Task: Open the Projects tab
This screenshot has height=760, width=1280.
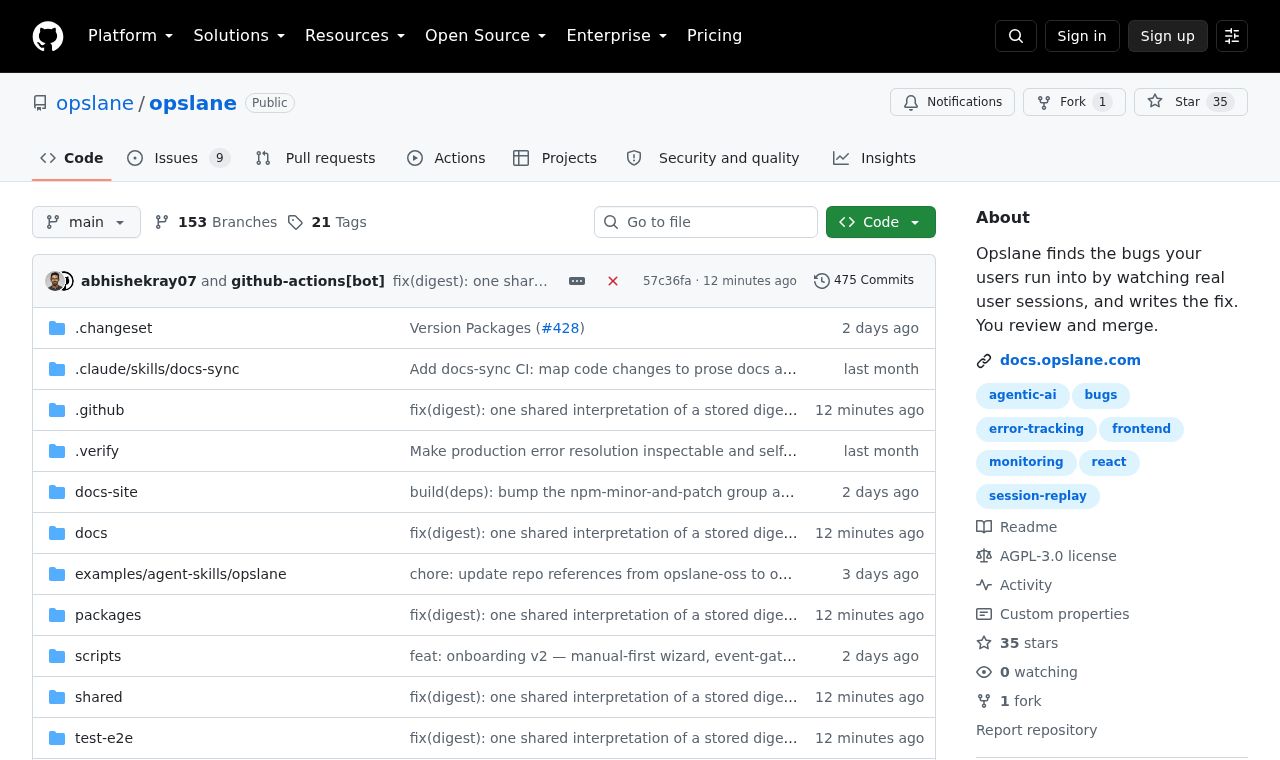Action: tap(555, 158)
